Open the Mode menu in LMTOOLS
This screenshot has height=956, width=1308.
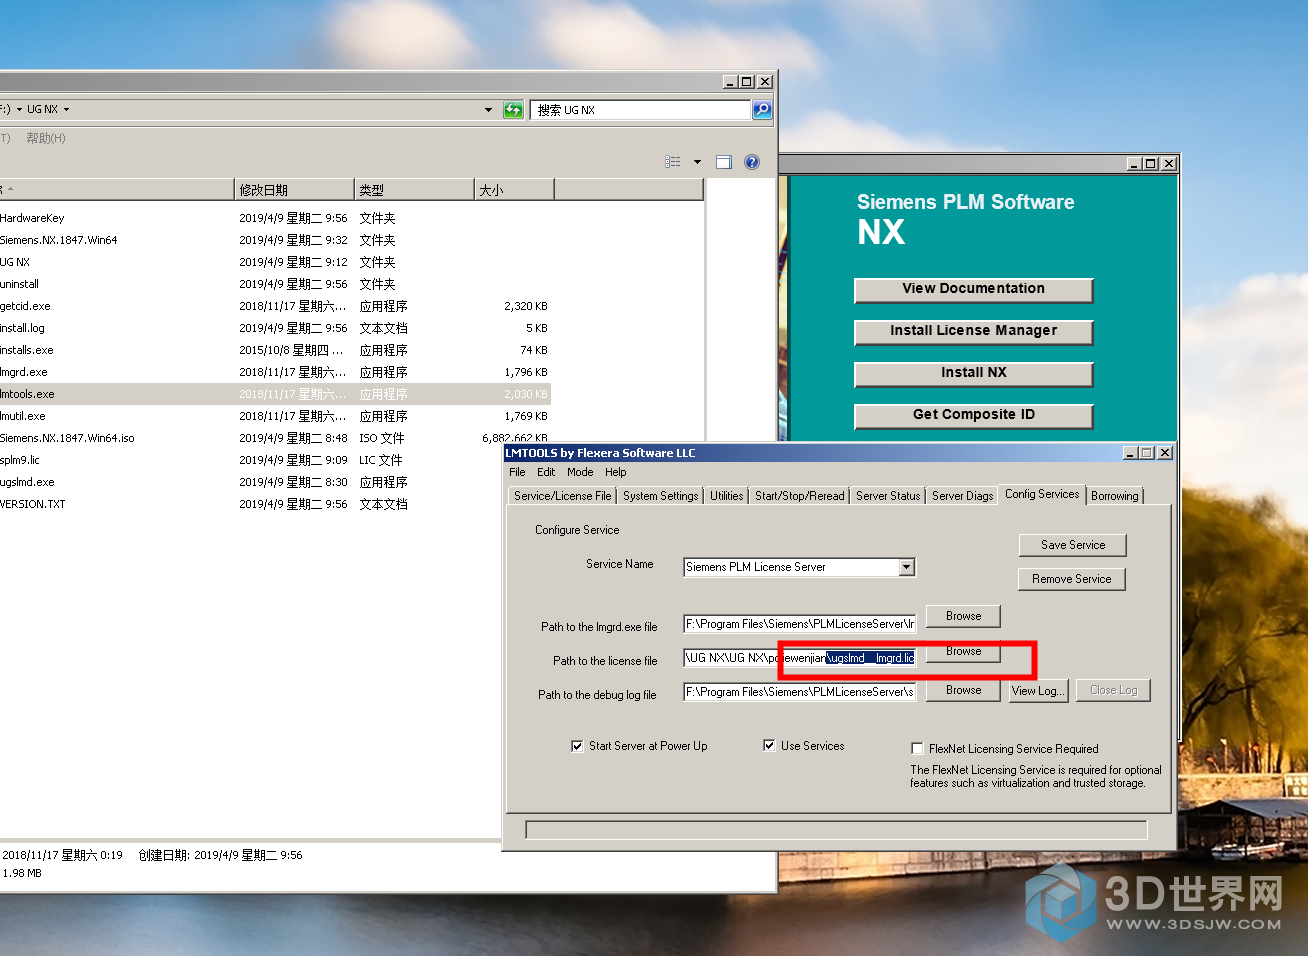point(580,472)
